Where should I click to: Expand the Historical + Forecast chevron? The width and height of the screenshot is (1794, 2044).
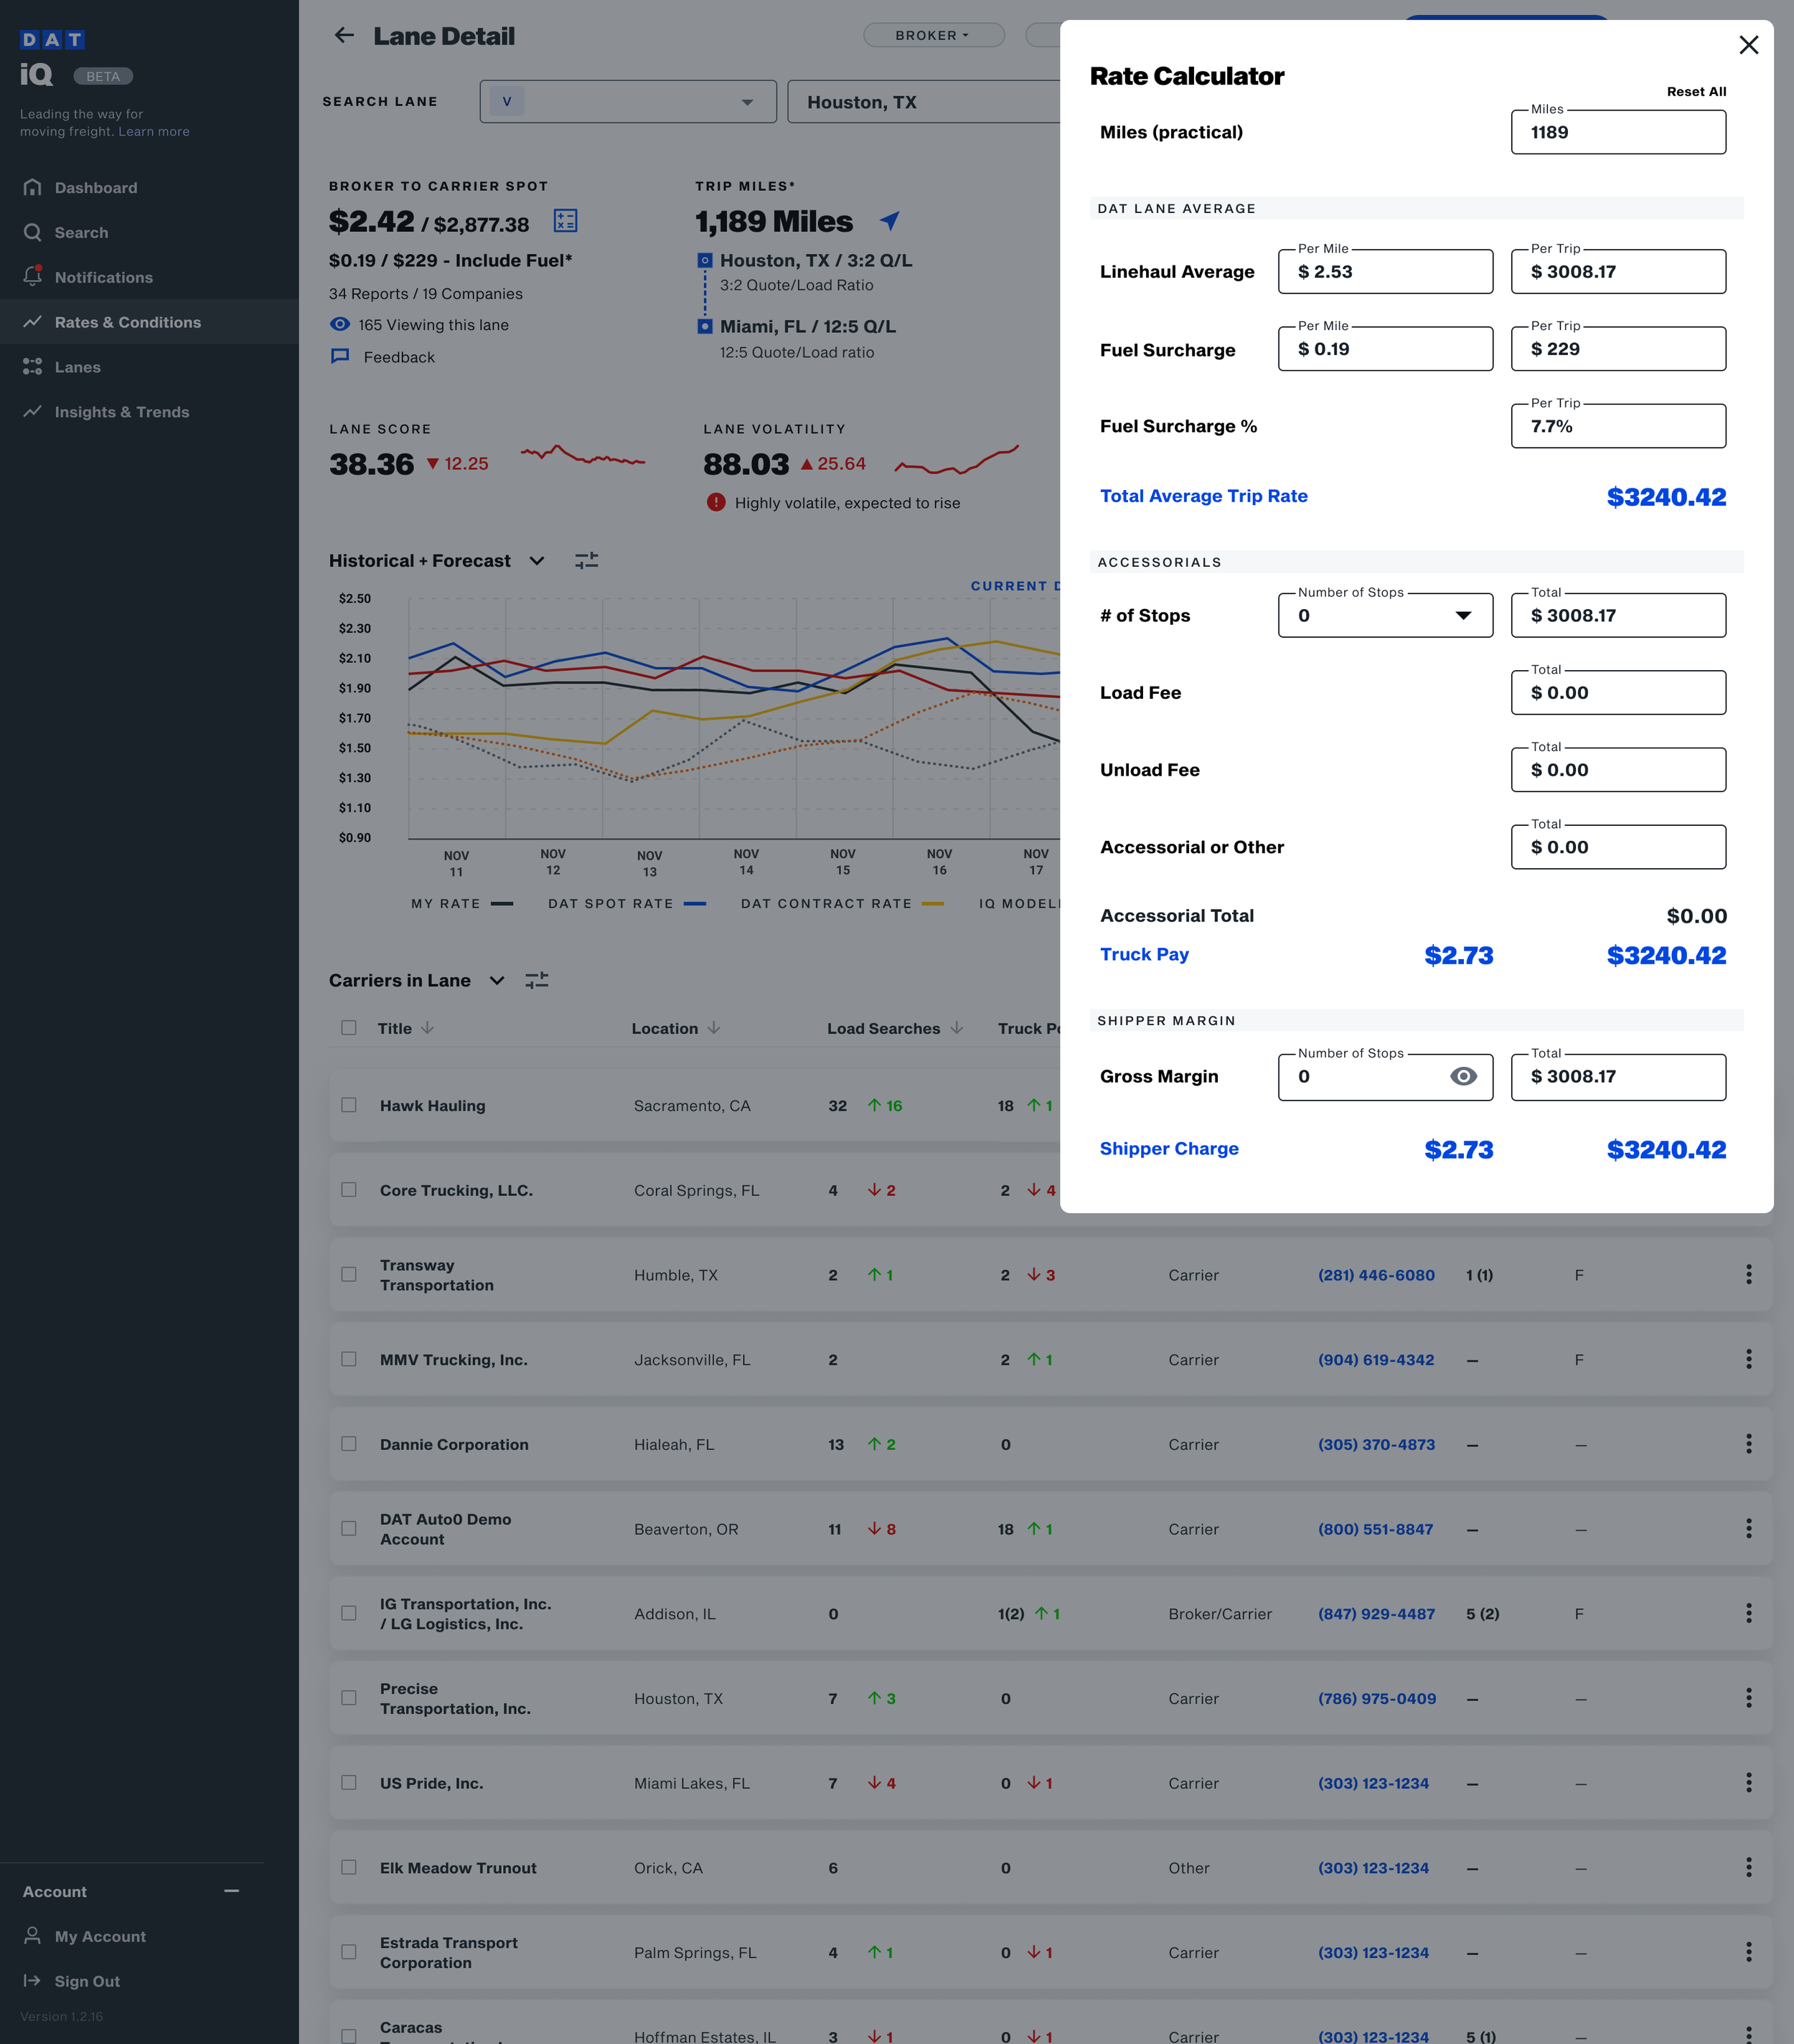tap(537, 561)
